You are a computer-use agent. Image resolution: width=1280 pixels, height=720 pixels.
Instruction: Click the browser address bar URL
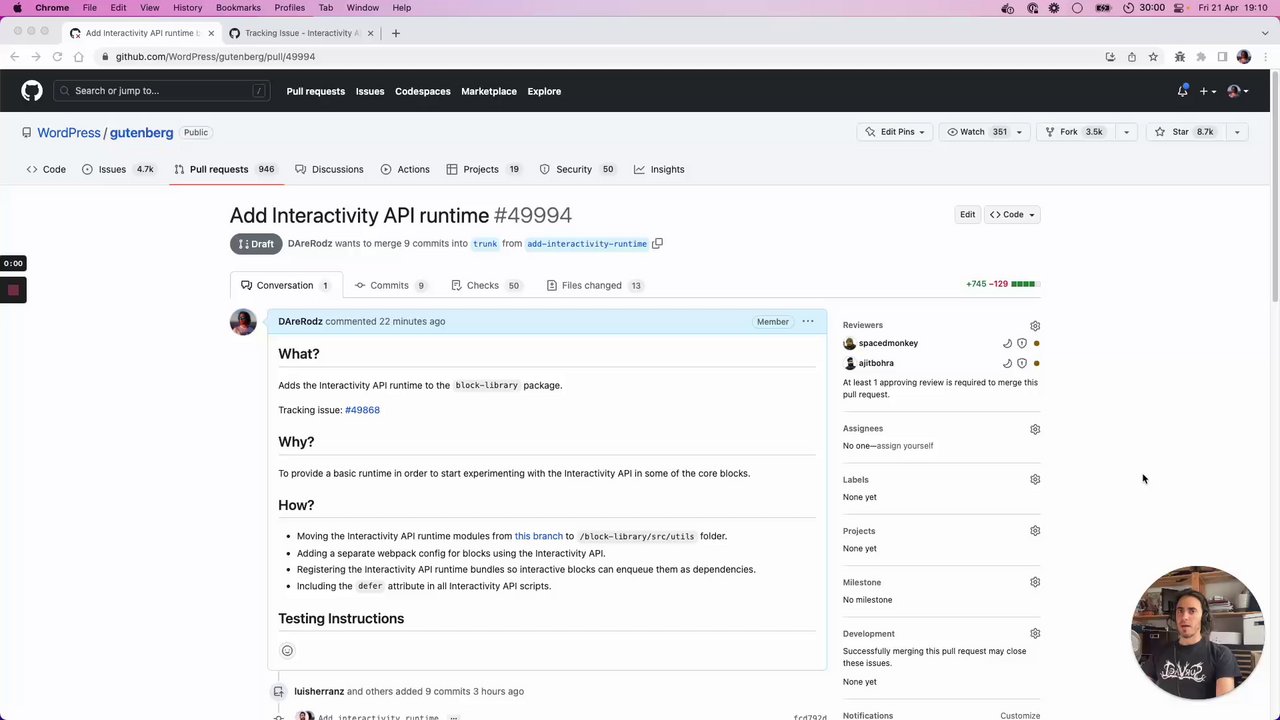(x=215, y=57)
